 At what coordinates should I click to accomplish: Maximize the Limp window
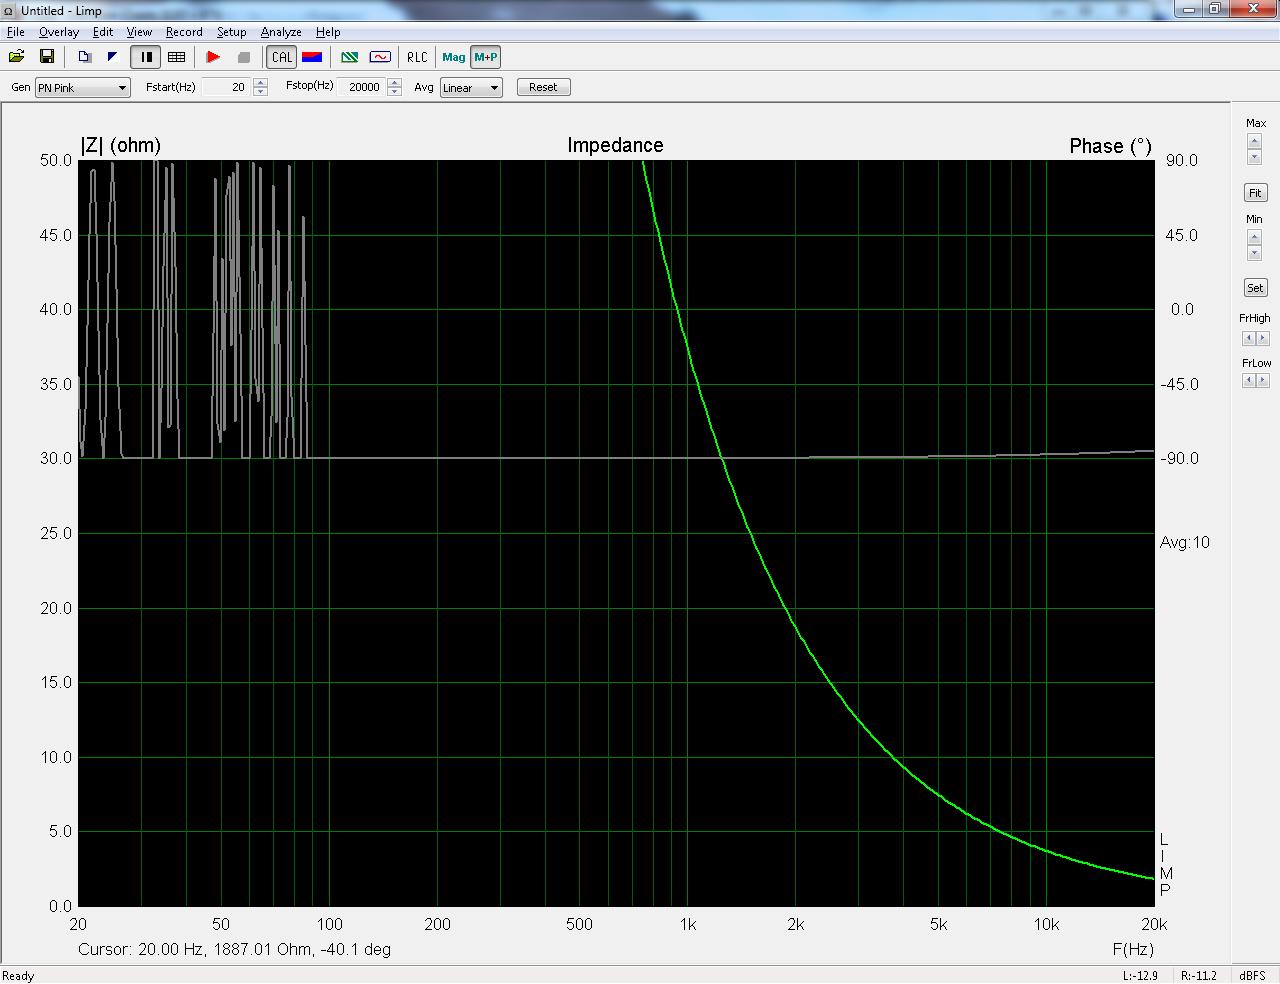[1214, 9]
